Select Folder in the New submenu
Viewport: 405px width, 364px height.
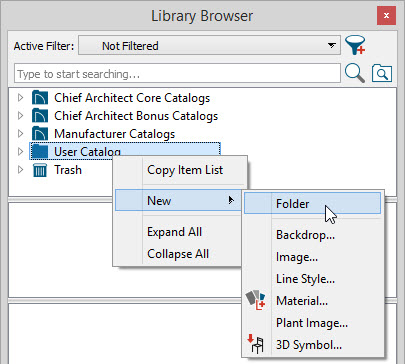click(x=312, y=203)
